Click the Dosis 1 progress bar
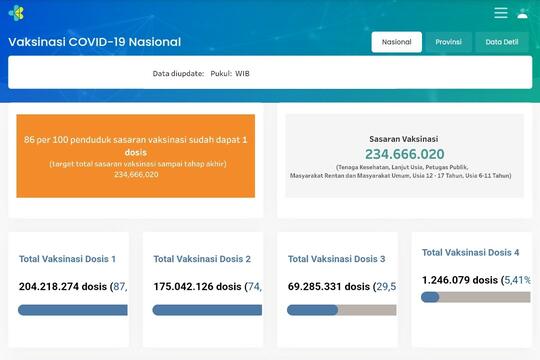Screen dimensions: 540x360 [x=73, y=310]
